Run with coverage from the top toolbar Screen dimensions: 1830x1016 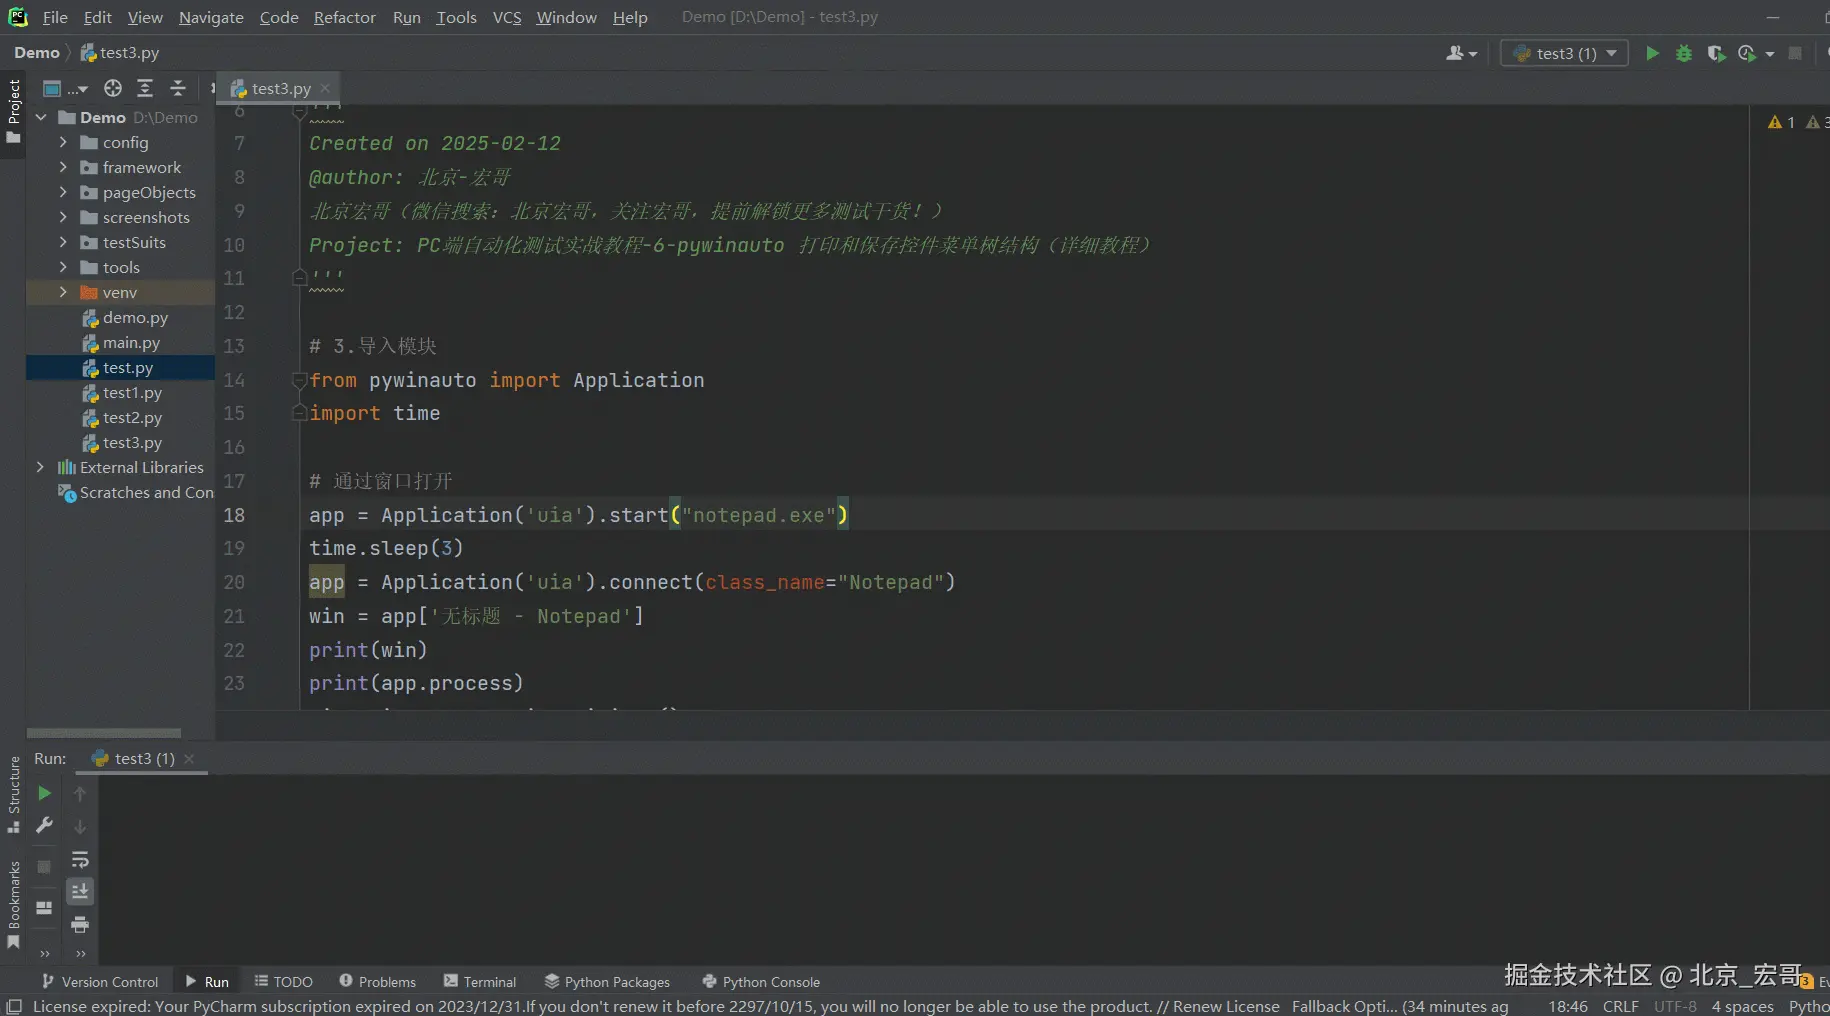(x=1716, y=53)
